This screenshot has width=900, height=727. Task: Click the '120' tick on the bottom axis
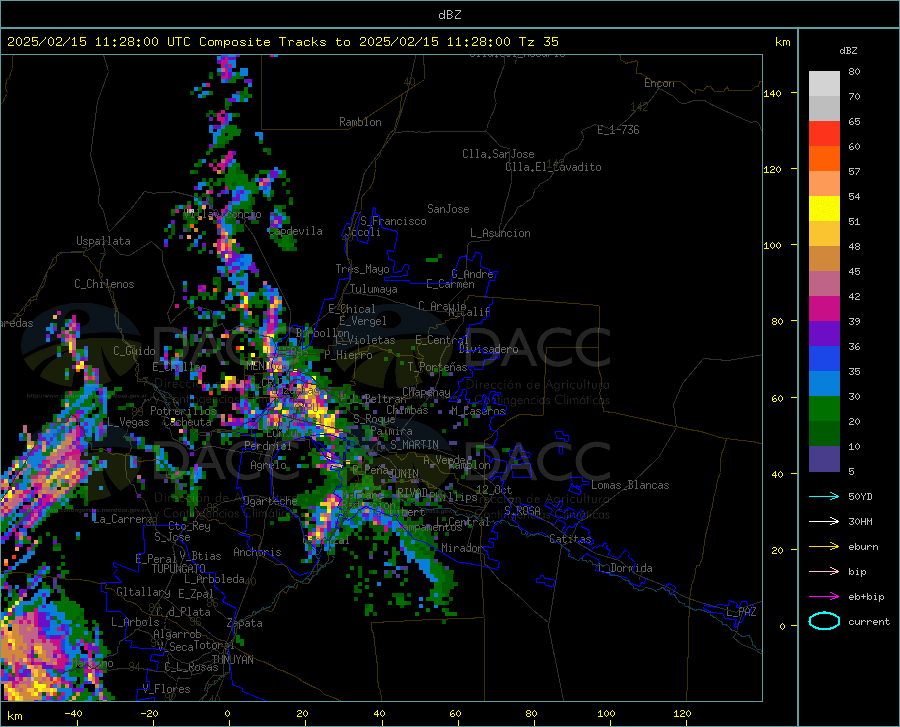(x=682, y=714)
